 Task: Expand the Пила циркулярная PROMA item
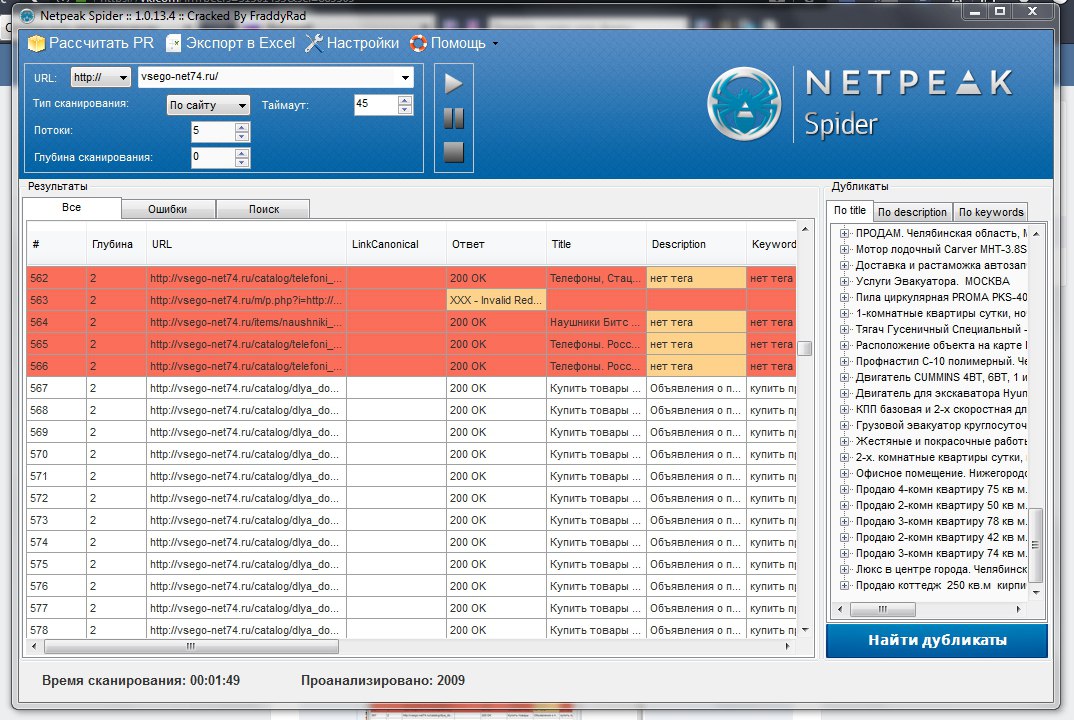[844, 297]
